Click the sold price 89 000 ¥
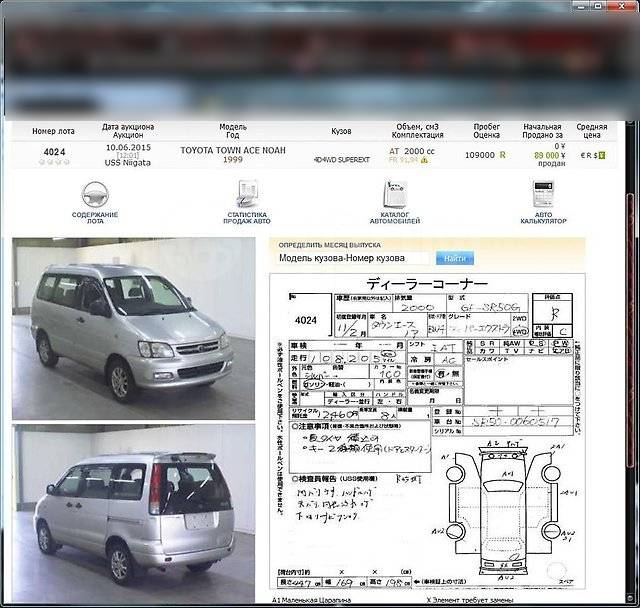 click(x=550, y=155)
